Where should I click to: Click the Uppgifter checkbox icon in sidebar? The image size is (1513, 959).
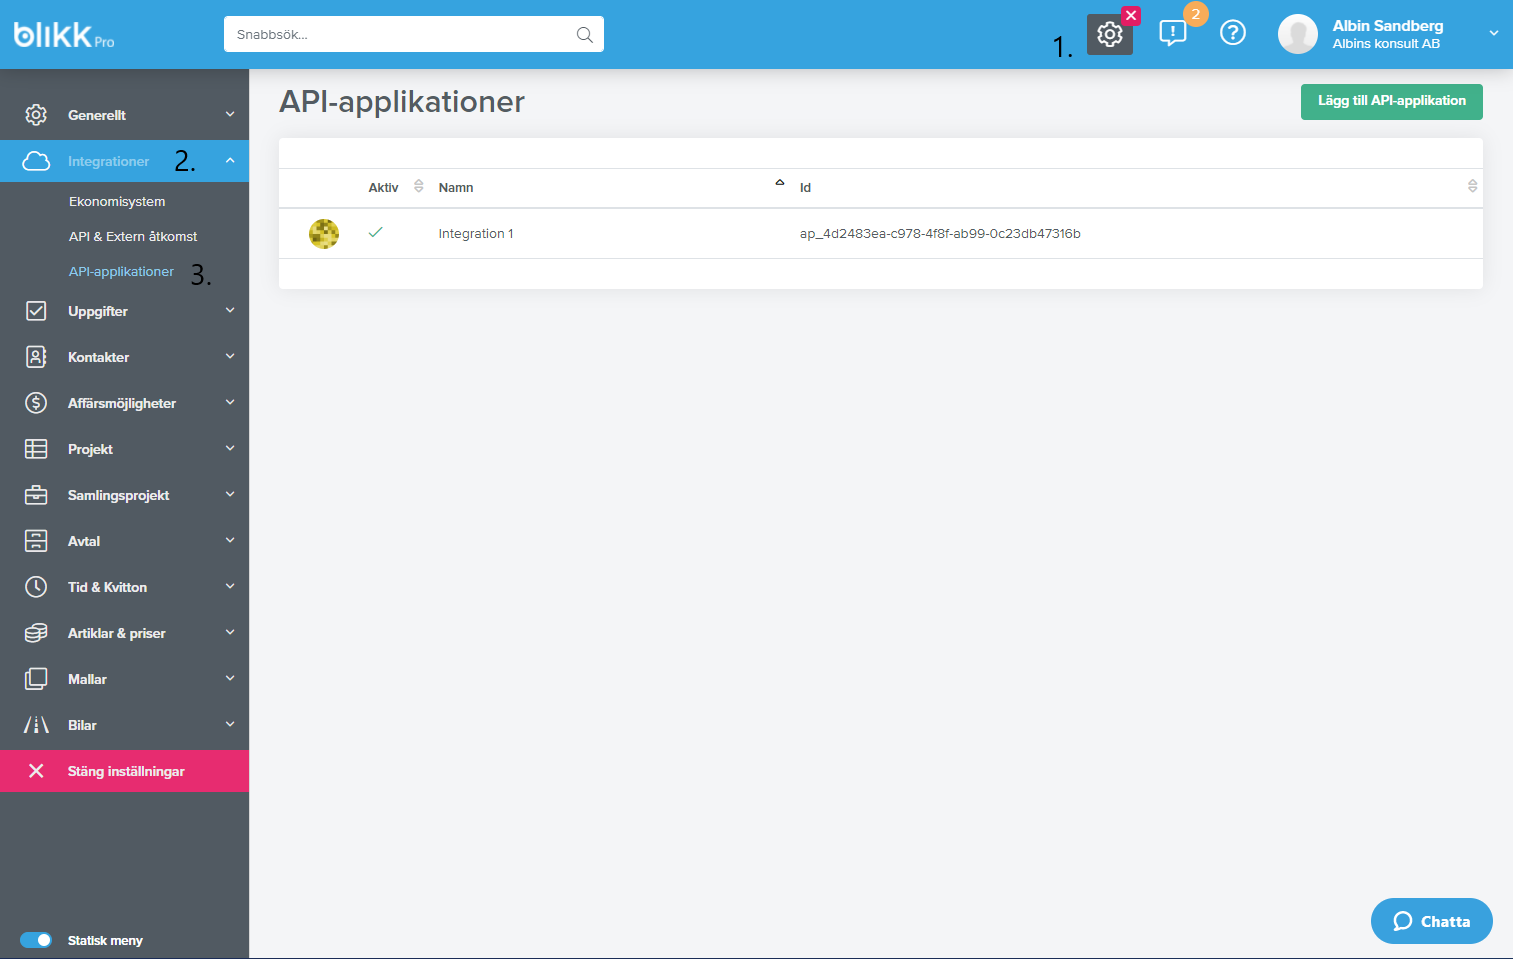(36, 311)
